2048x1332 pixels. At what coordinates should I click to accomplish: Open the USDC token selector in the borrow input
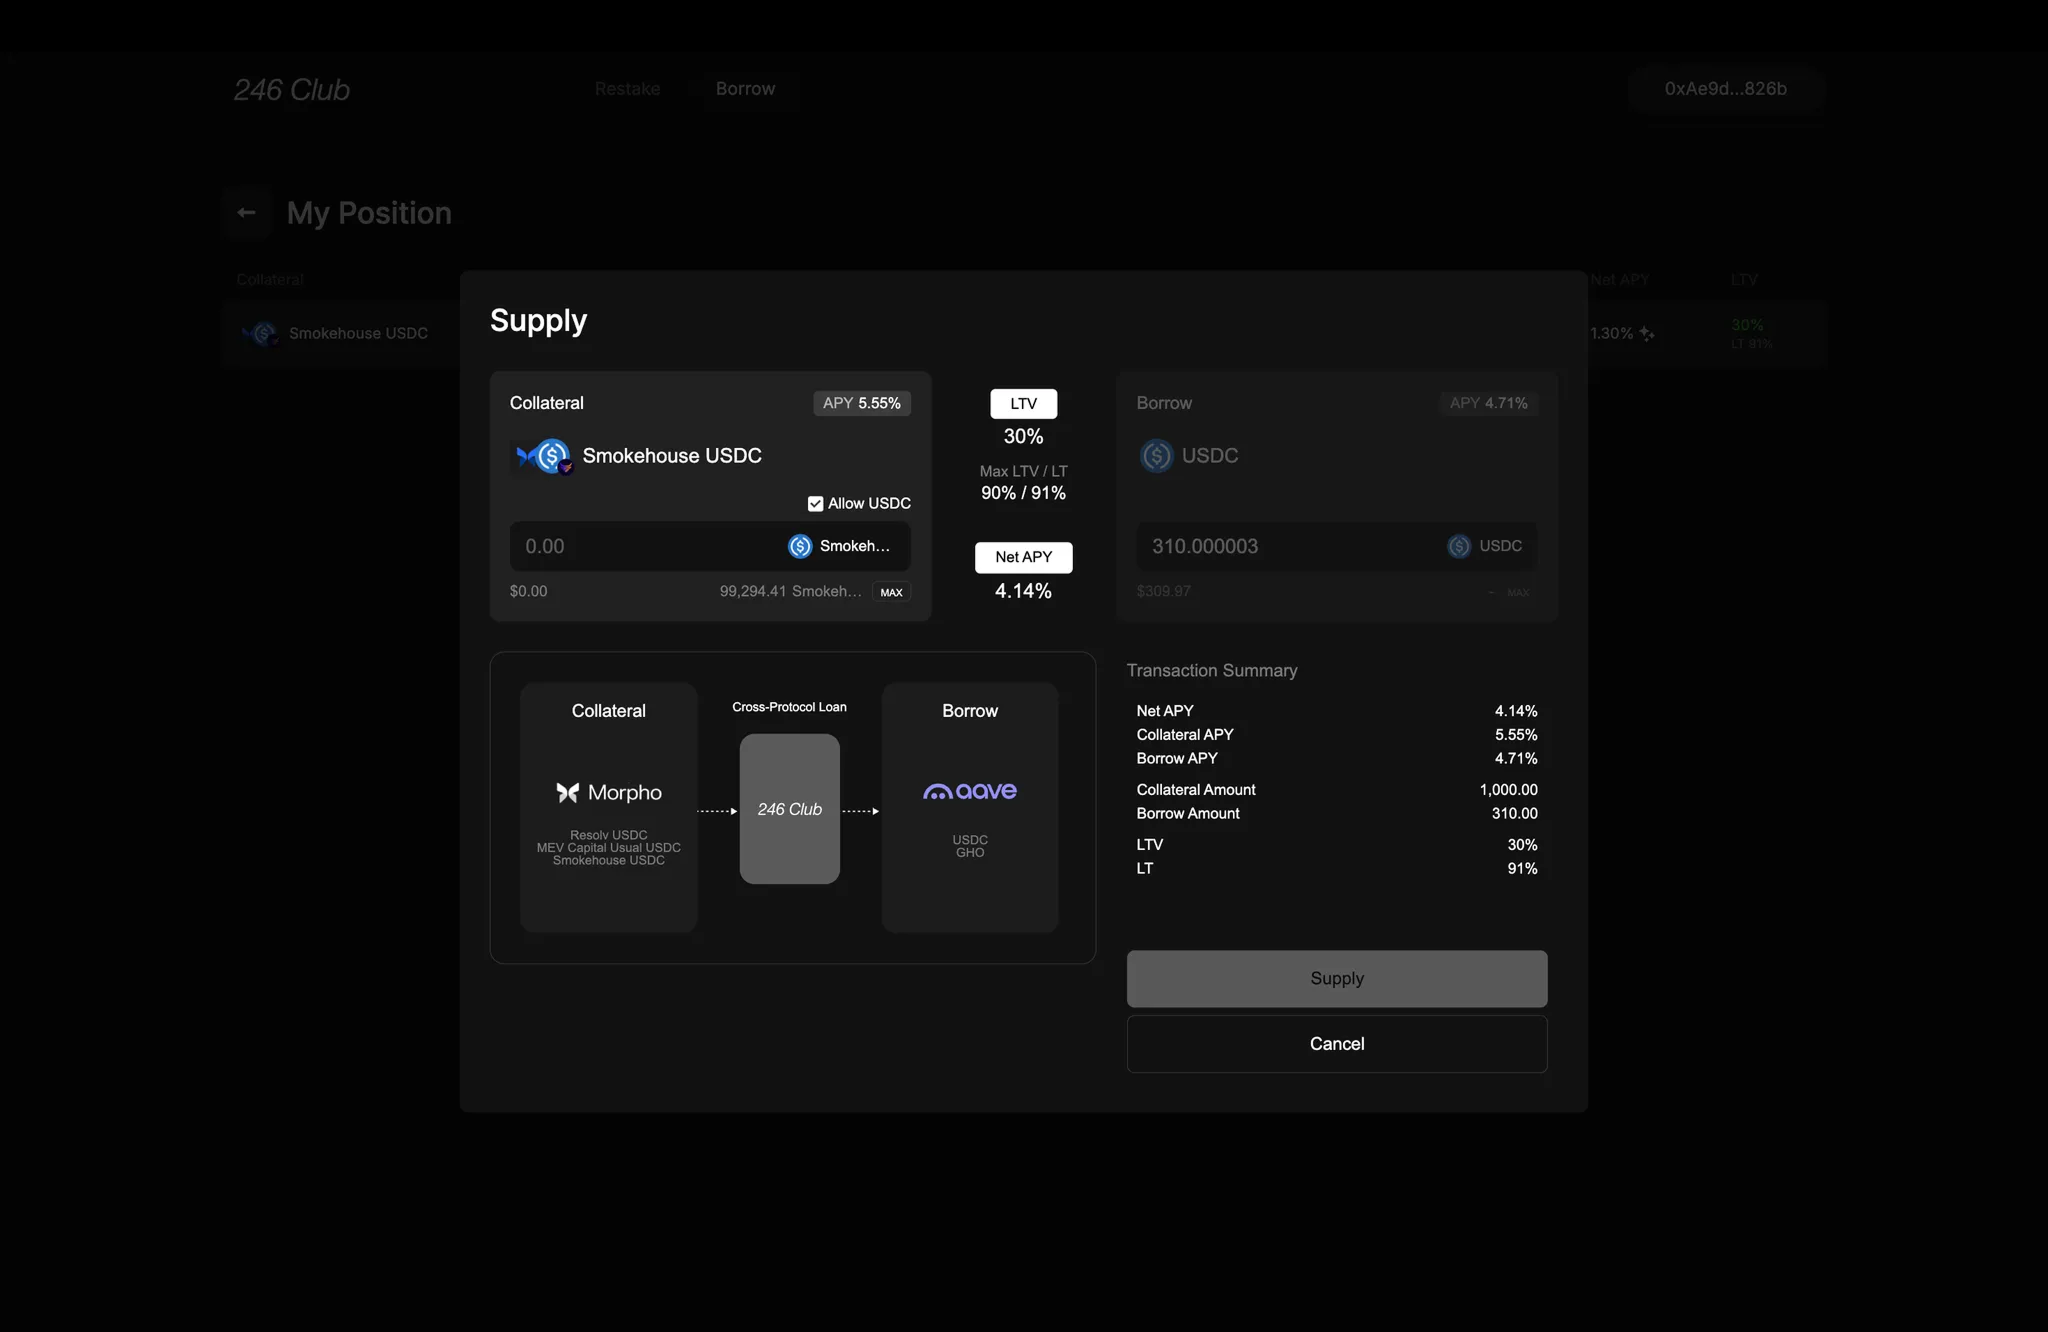[x=1485, y=546]
